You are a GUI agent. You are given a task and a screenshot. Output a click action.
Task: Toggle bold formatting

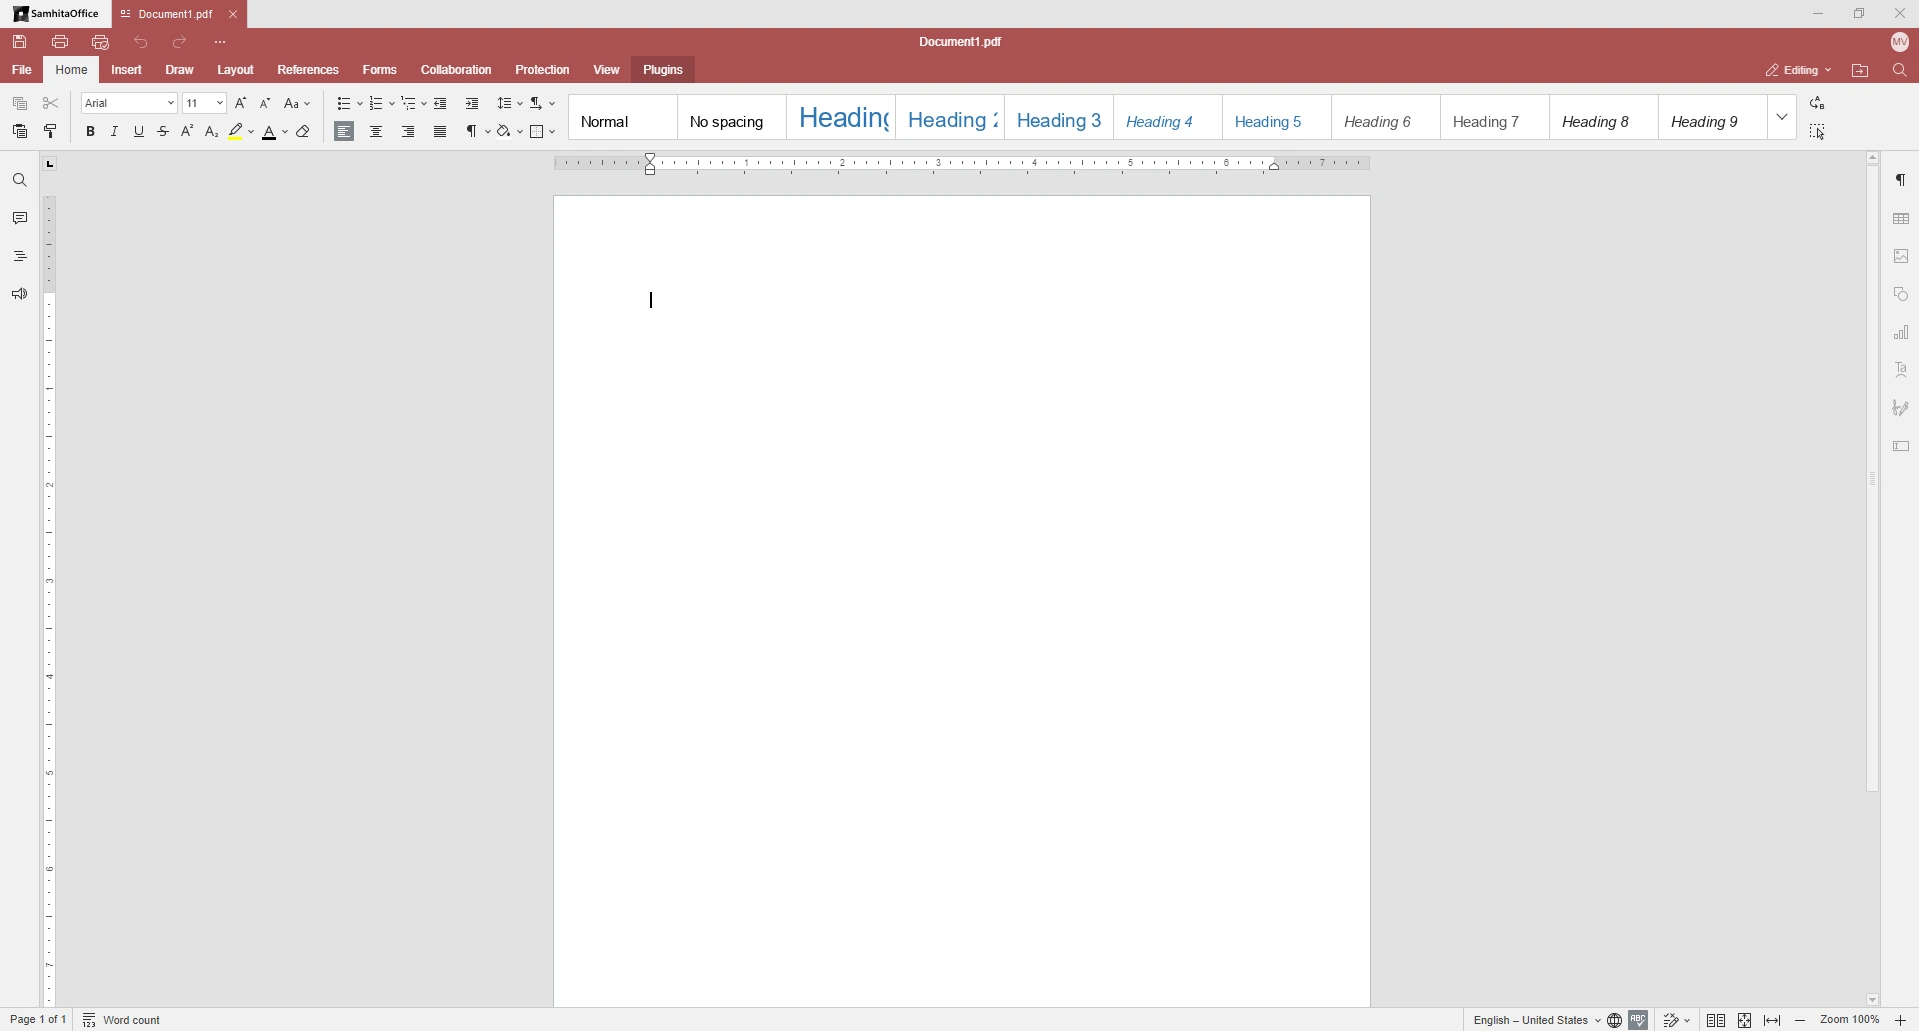(90, 132)
